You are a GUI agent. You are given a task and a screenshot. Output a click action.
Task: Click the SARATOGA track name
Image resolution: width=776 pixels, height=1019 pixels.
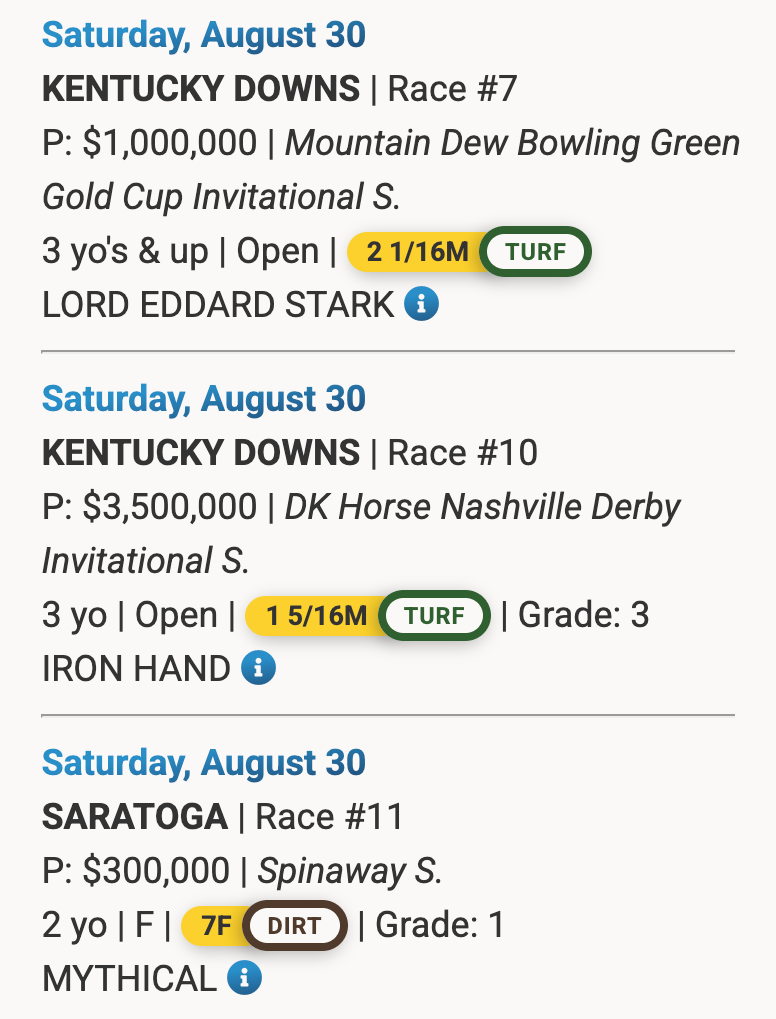pos(135,817)
